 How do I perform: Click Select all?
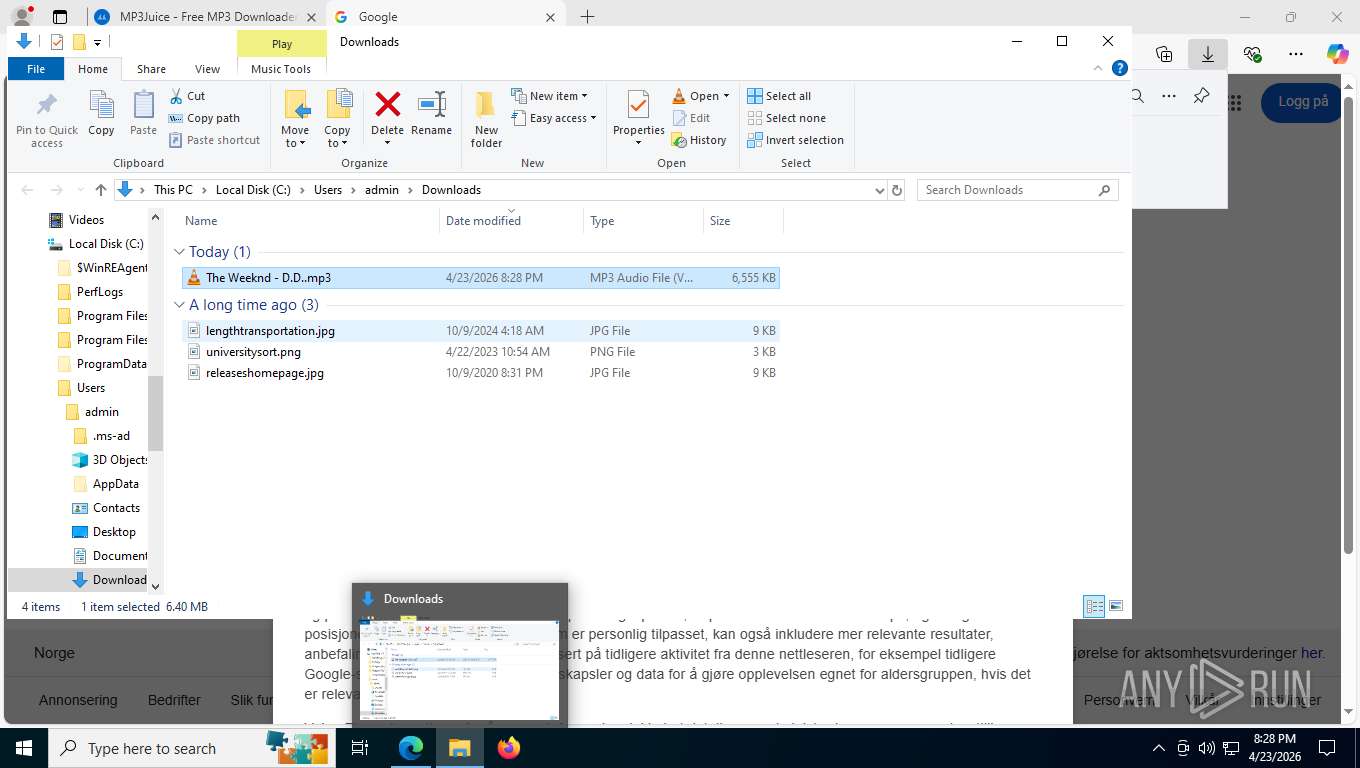[779, 96]
